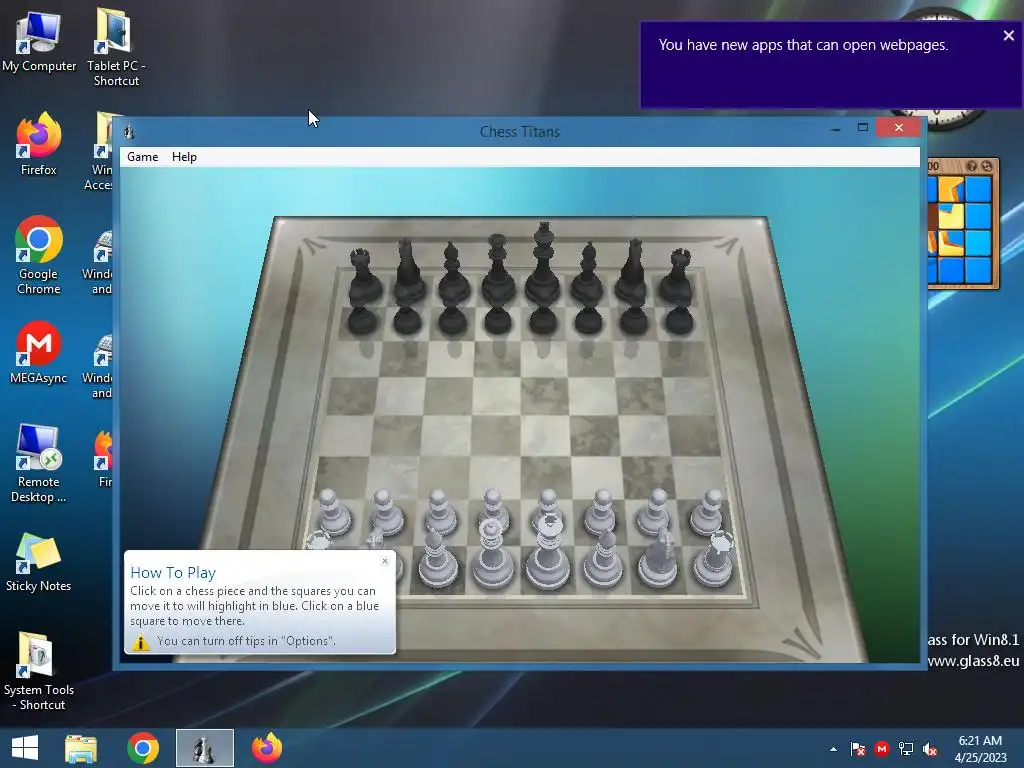The width and height of the screenshot is (1024, 768).
Task: Select Google Chrome desktop shortcut
Action: pyautogui.click(x=39, y=255)
